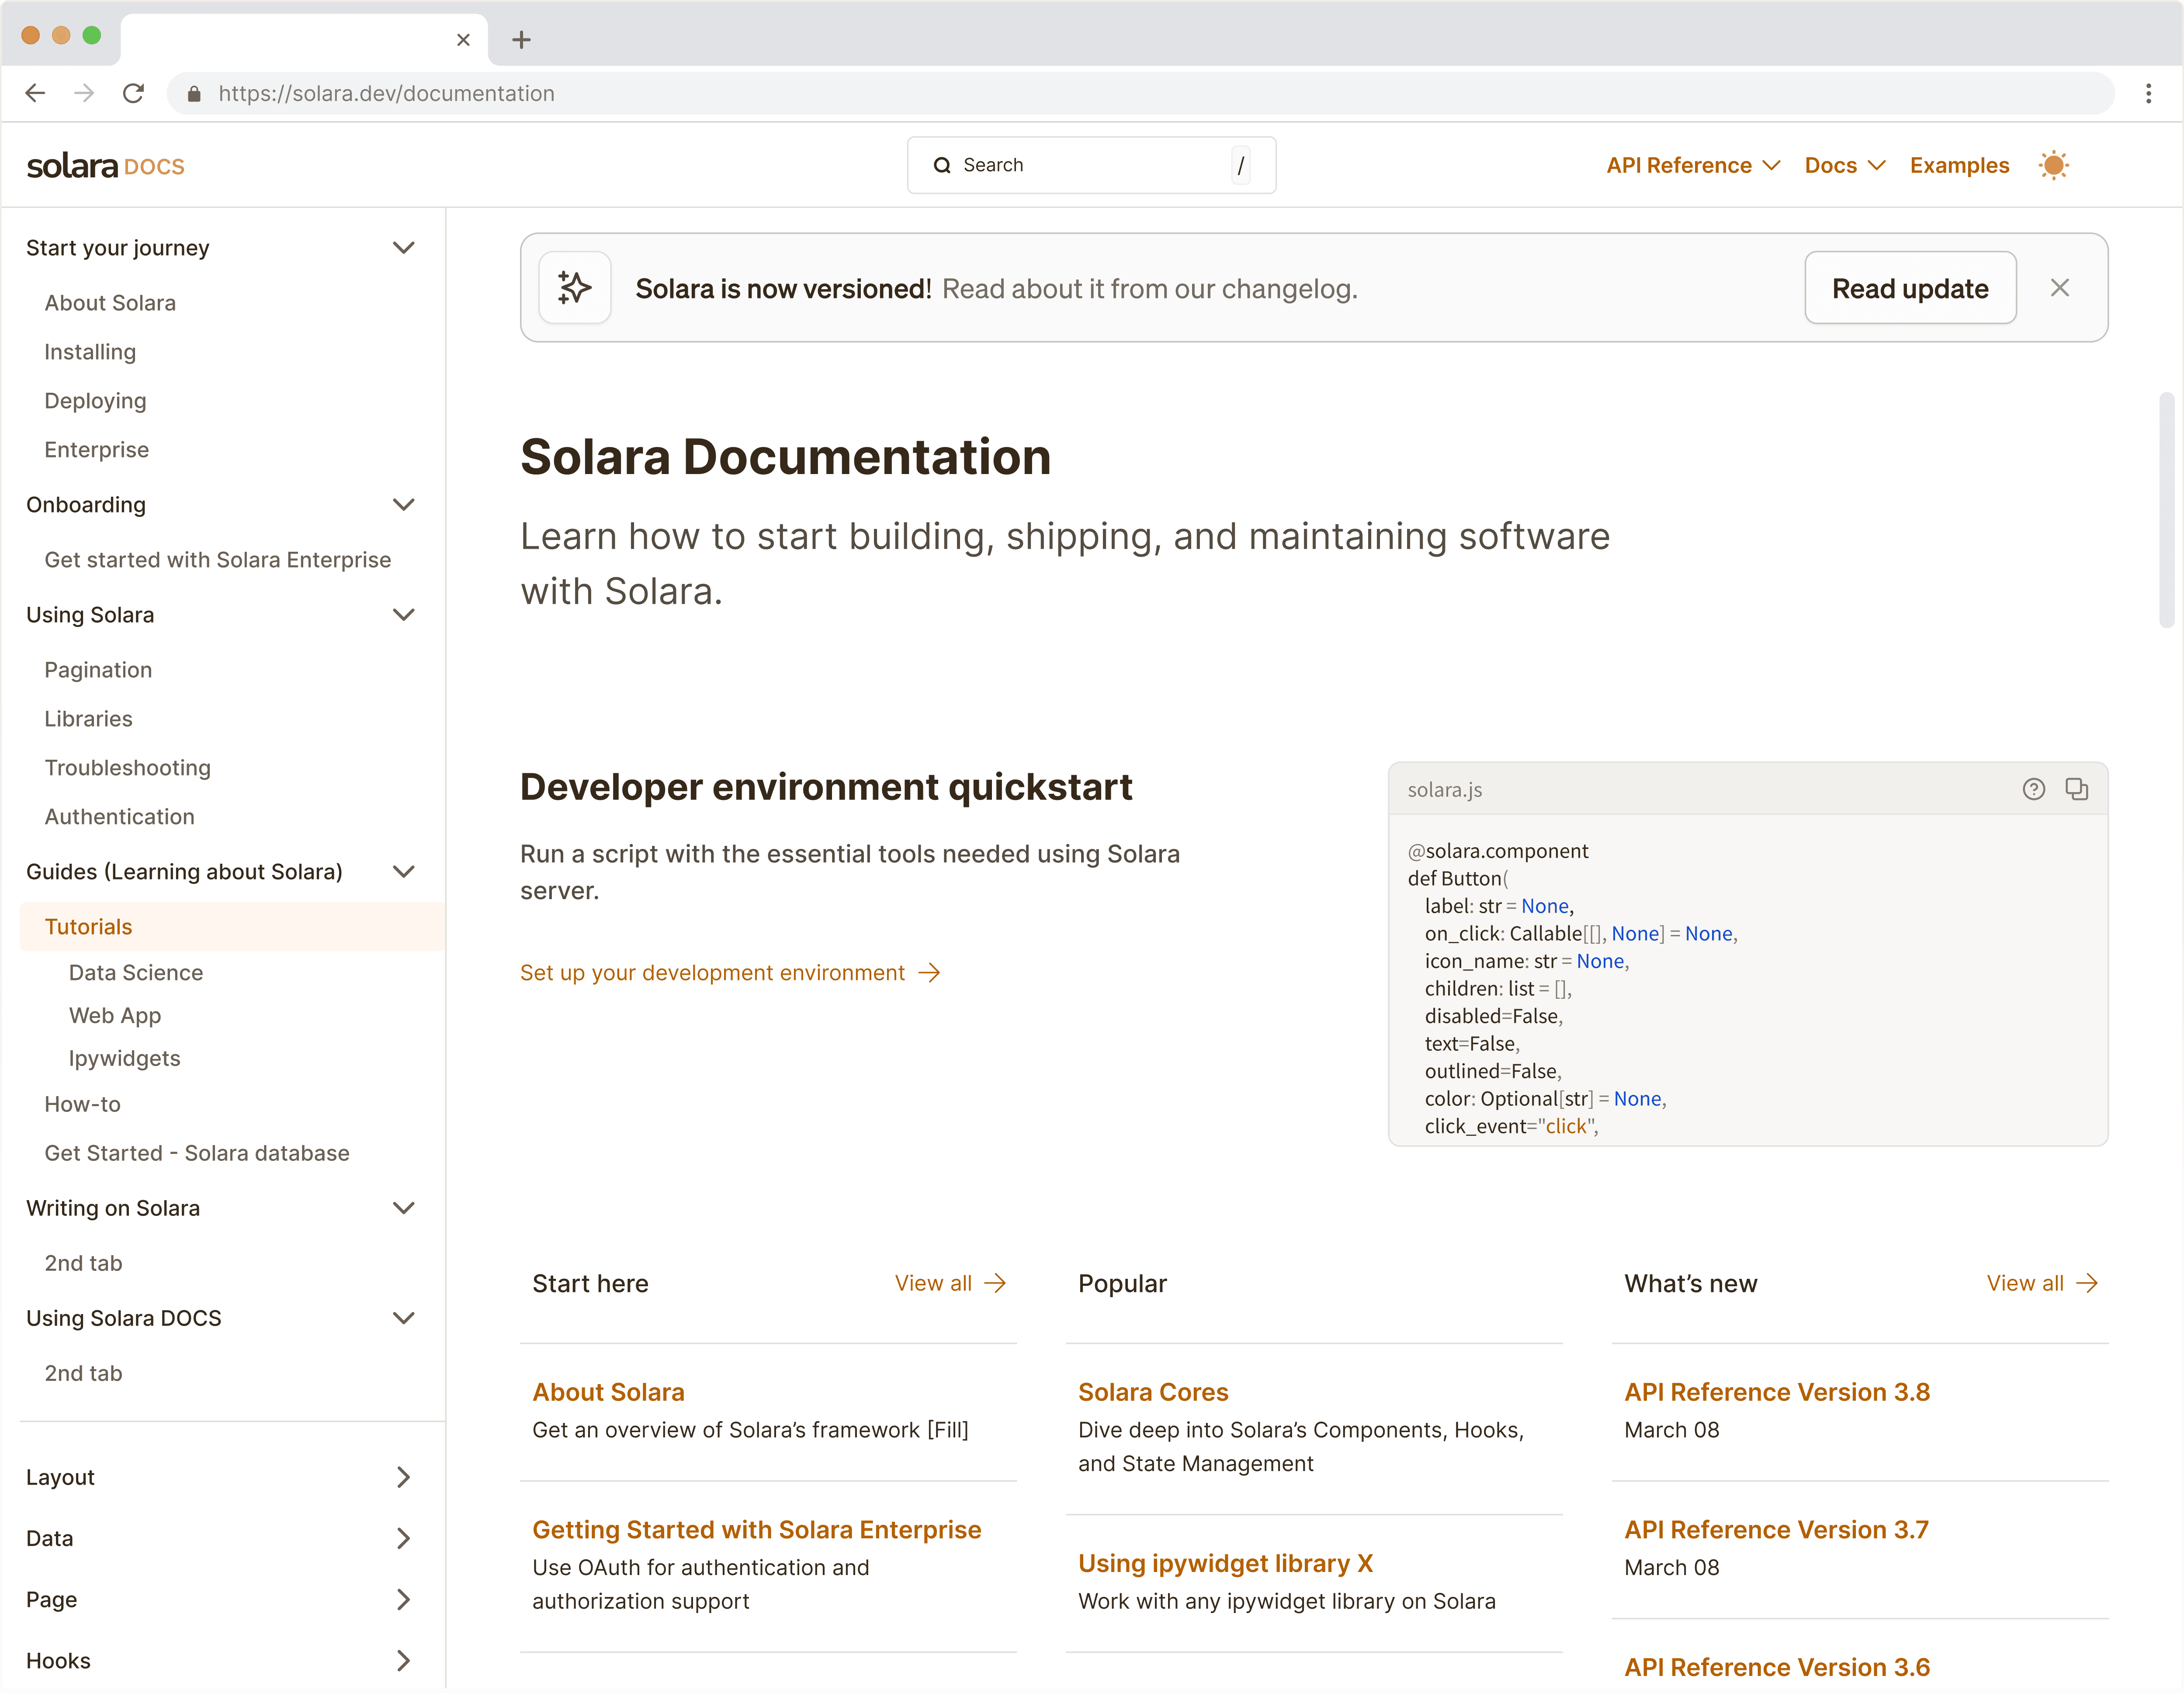This screenshot has width=2184, height=1693.
Task: Collapse Guides (Learning about Solara) section
Action: coord(404,872)
